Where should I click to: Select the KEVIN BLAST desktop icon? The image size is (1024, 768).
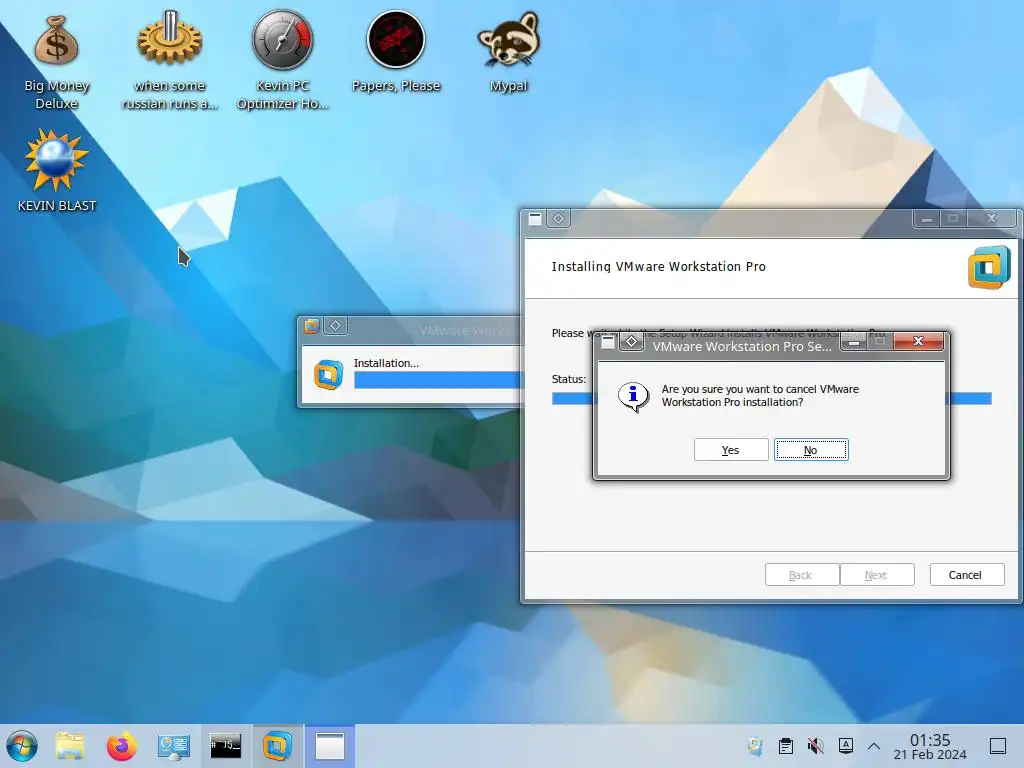coord(57,171)
